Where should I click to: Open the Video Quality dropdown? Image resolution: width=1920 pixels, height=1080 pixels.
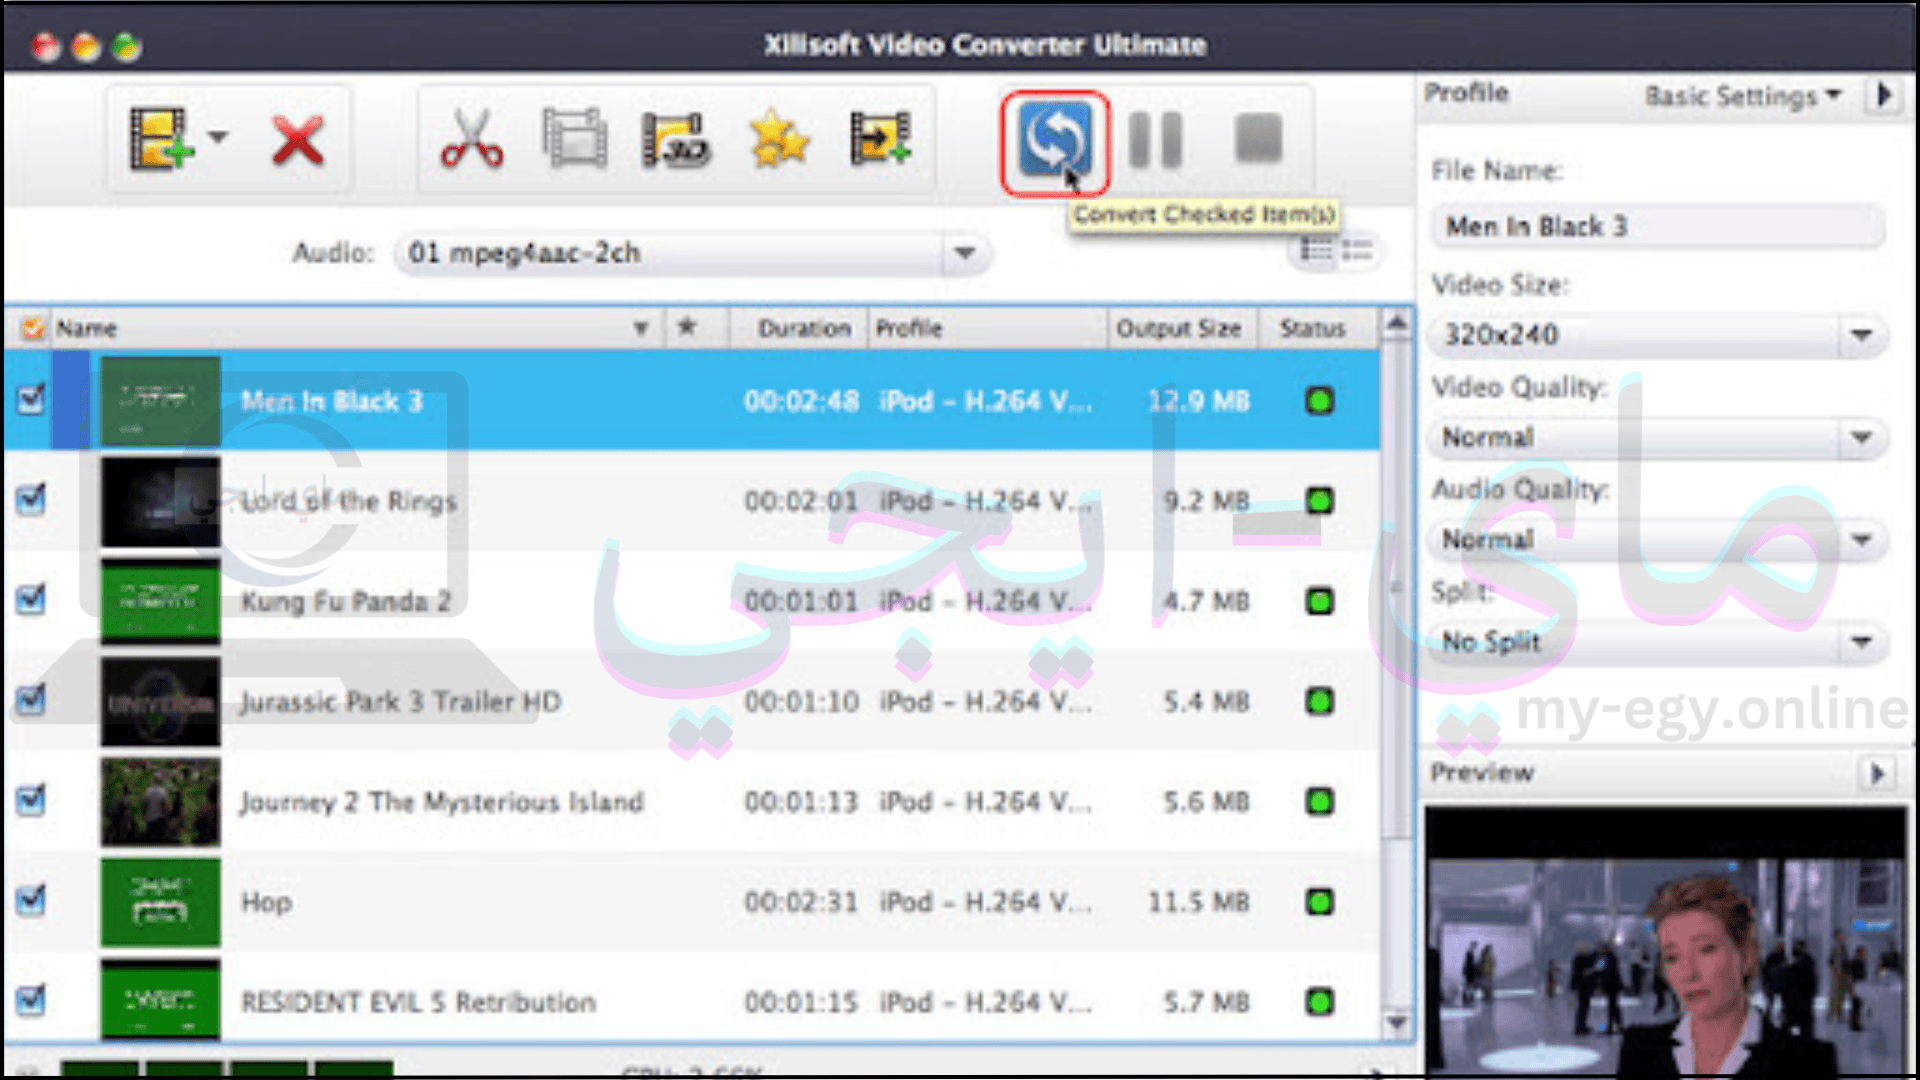click(x=1658, y=437)
